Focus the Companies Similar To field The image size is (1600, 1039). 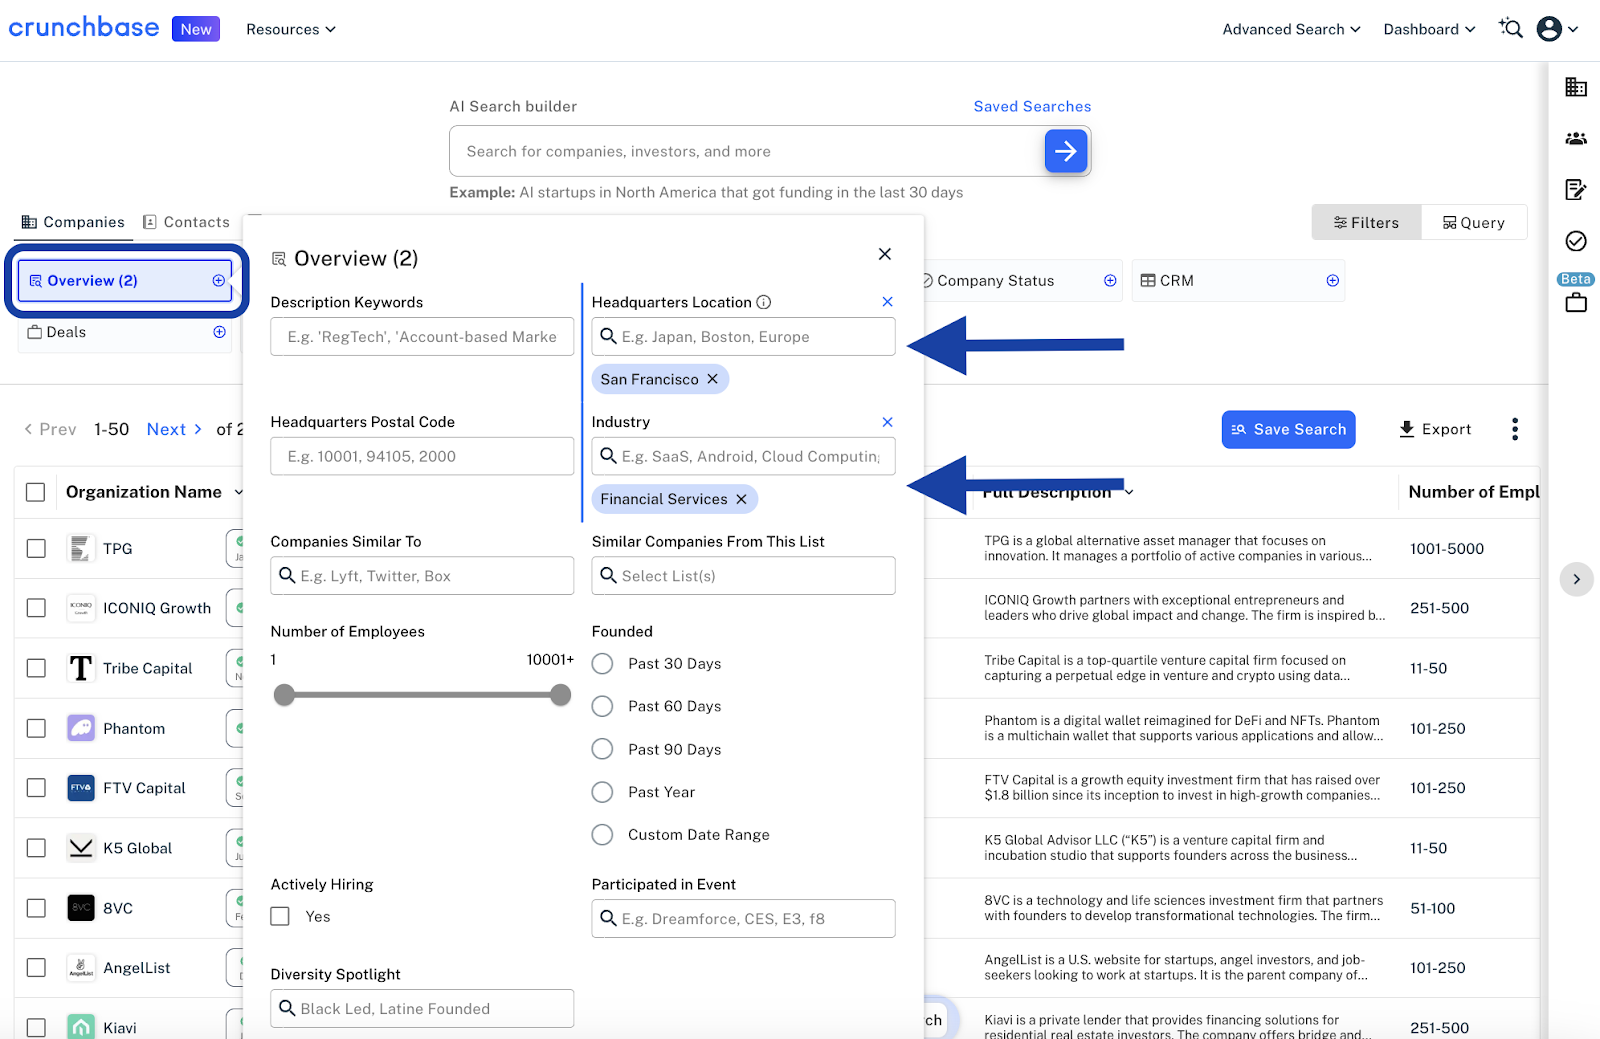[422, 576]
